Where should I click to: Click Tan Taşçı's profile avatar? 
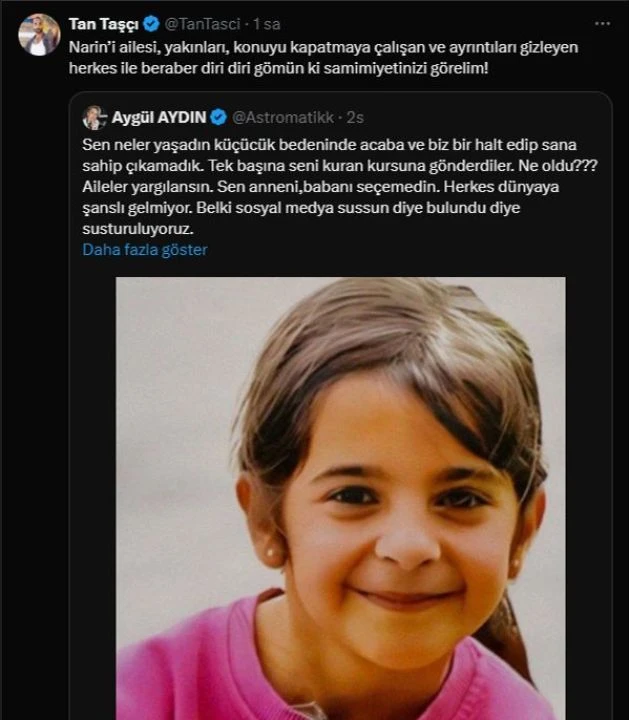coord(39,35)
